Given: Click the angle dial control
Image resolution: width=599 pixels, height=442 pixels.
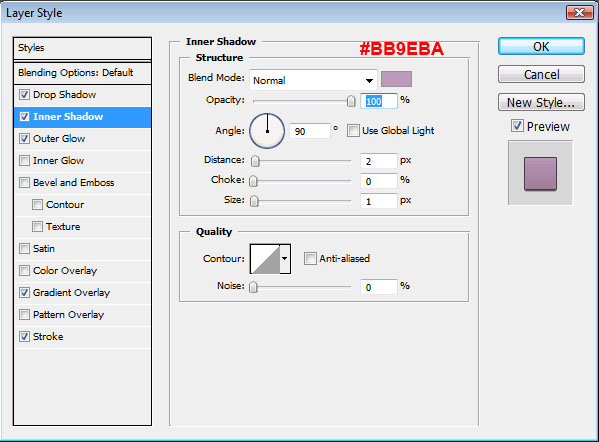Looking at the screenshot, I should tap(267, 131).
